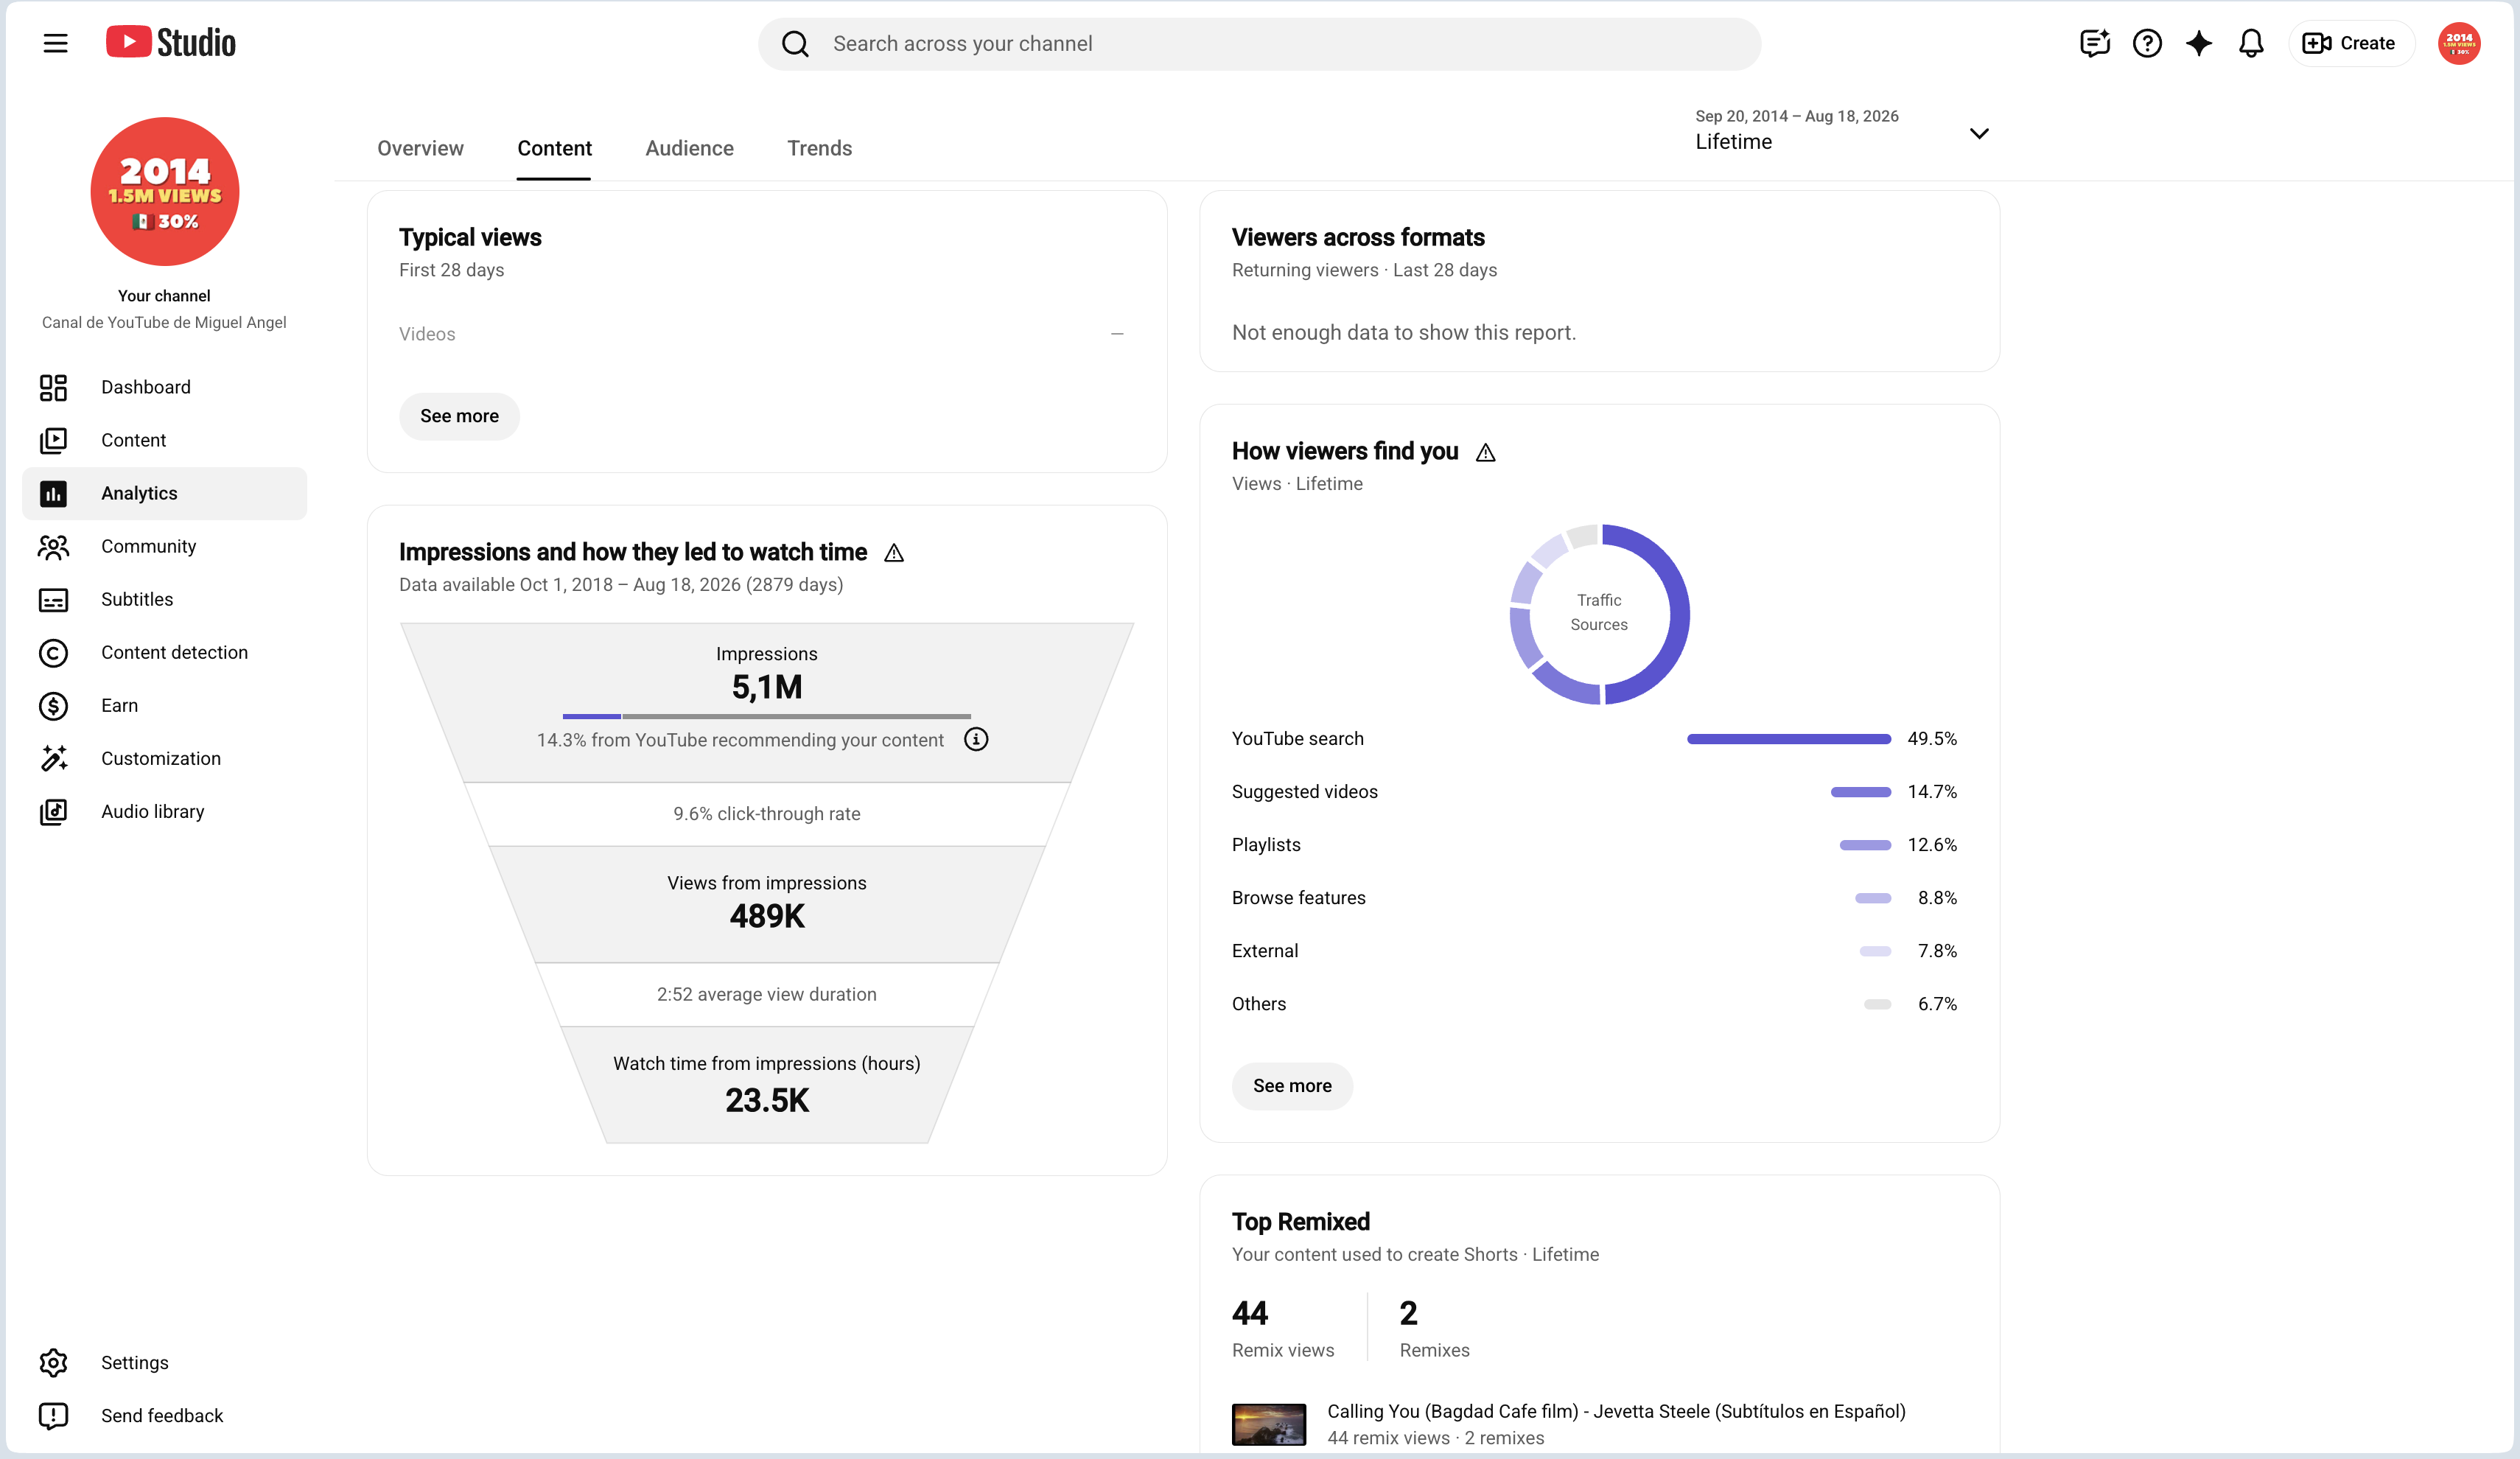
Task: Click See more under traffic sources
Action: click(x=1292, y=1086)
